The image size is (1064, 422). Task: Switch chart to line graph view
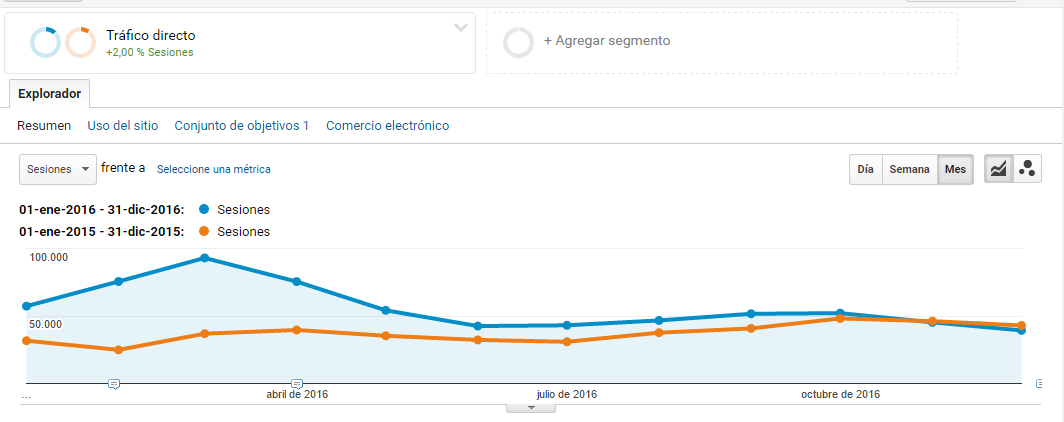(998, 169)
